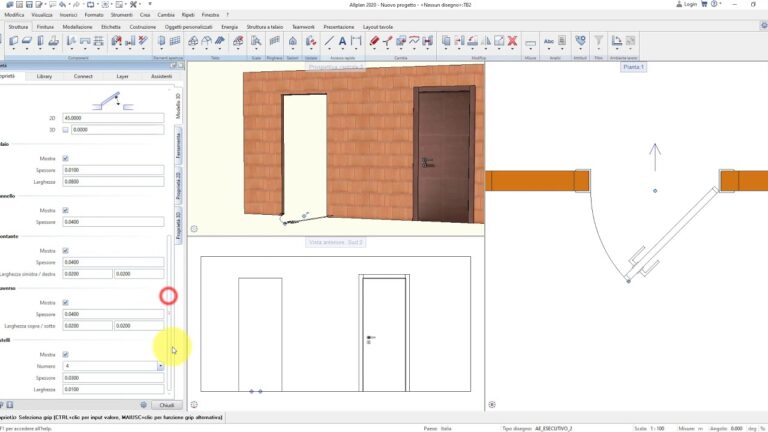The image size is (768, 432).
Task: Click the settings gear beside Chiudi
Action: pos(144,405)
